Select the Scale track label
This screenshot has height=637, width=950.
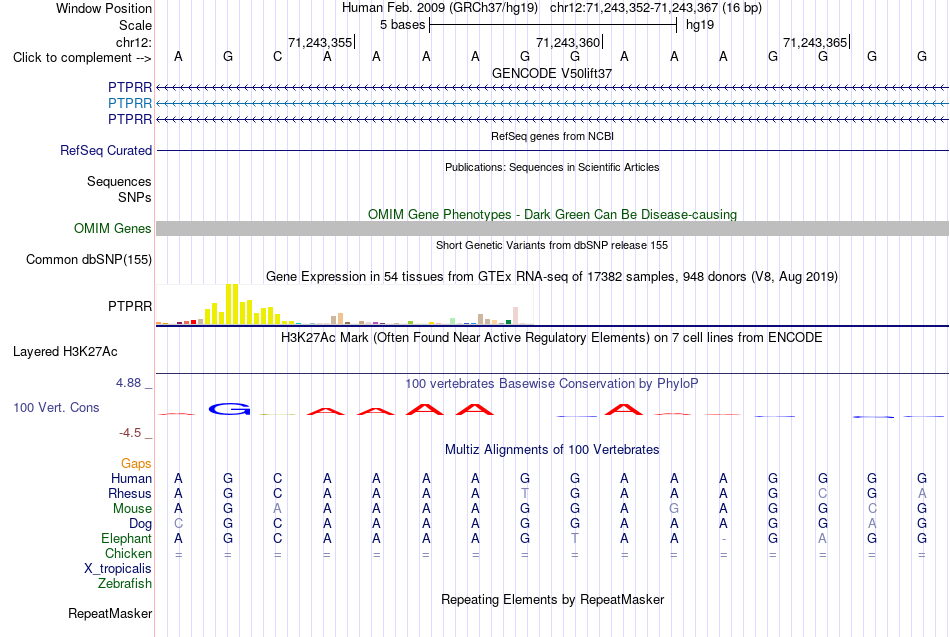pyautogui.click(x=135, y=25)
